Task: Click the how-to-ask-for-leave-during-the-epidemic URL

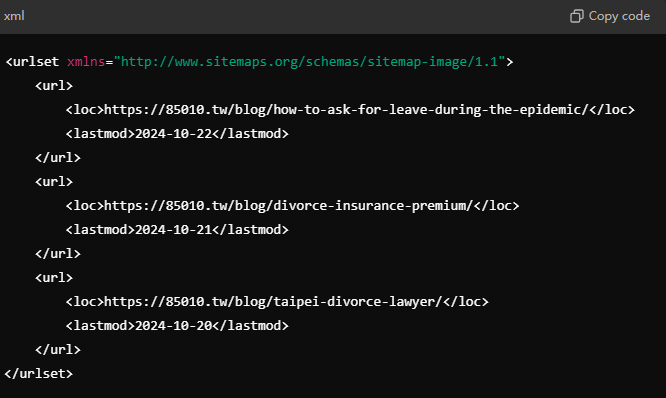Action: point(346,110)
